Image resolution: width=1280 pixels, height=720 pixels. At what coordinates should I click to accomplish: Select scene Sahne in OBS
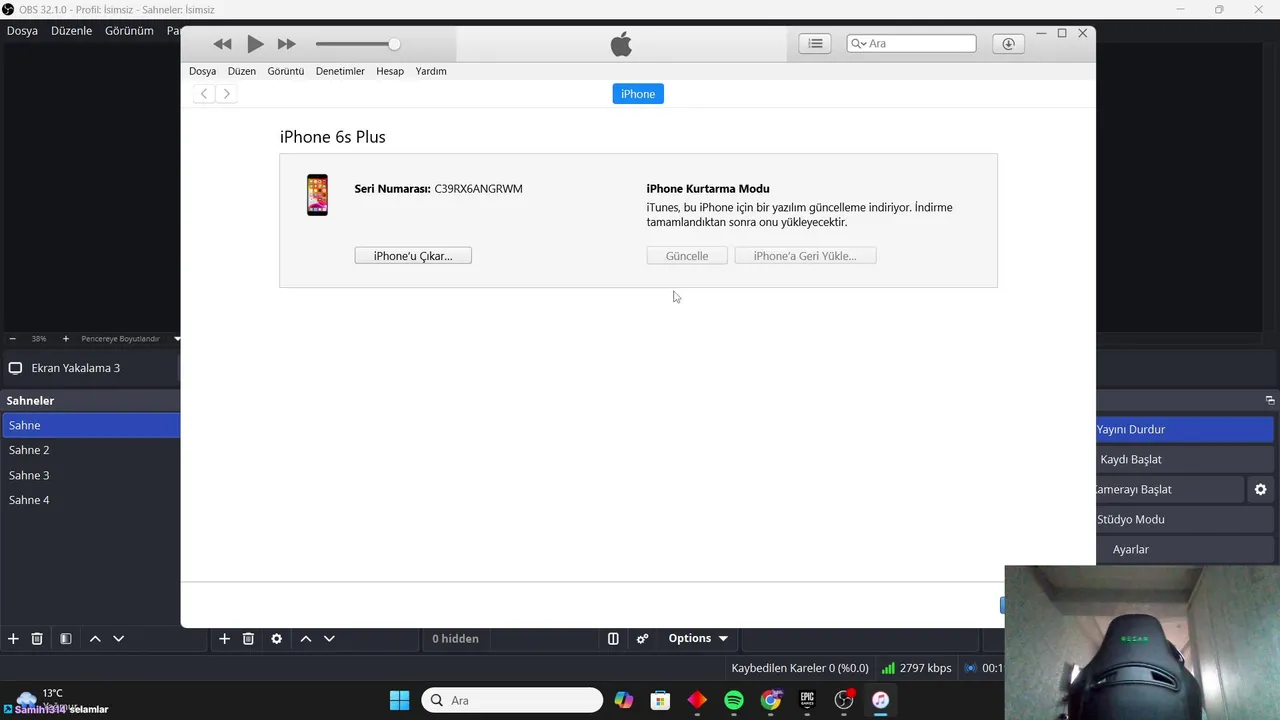point(91,425)
